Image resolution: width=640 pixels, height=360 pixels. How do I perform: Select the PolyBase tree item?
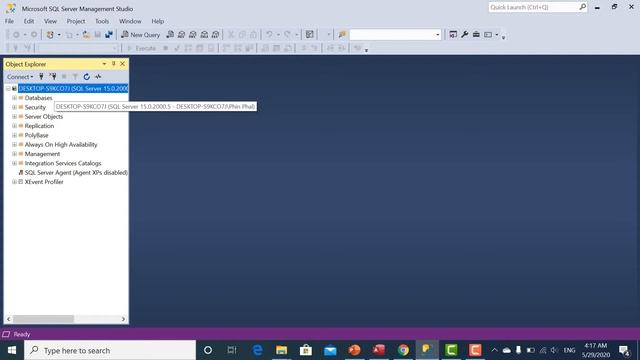tap(36, 135)
